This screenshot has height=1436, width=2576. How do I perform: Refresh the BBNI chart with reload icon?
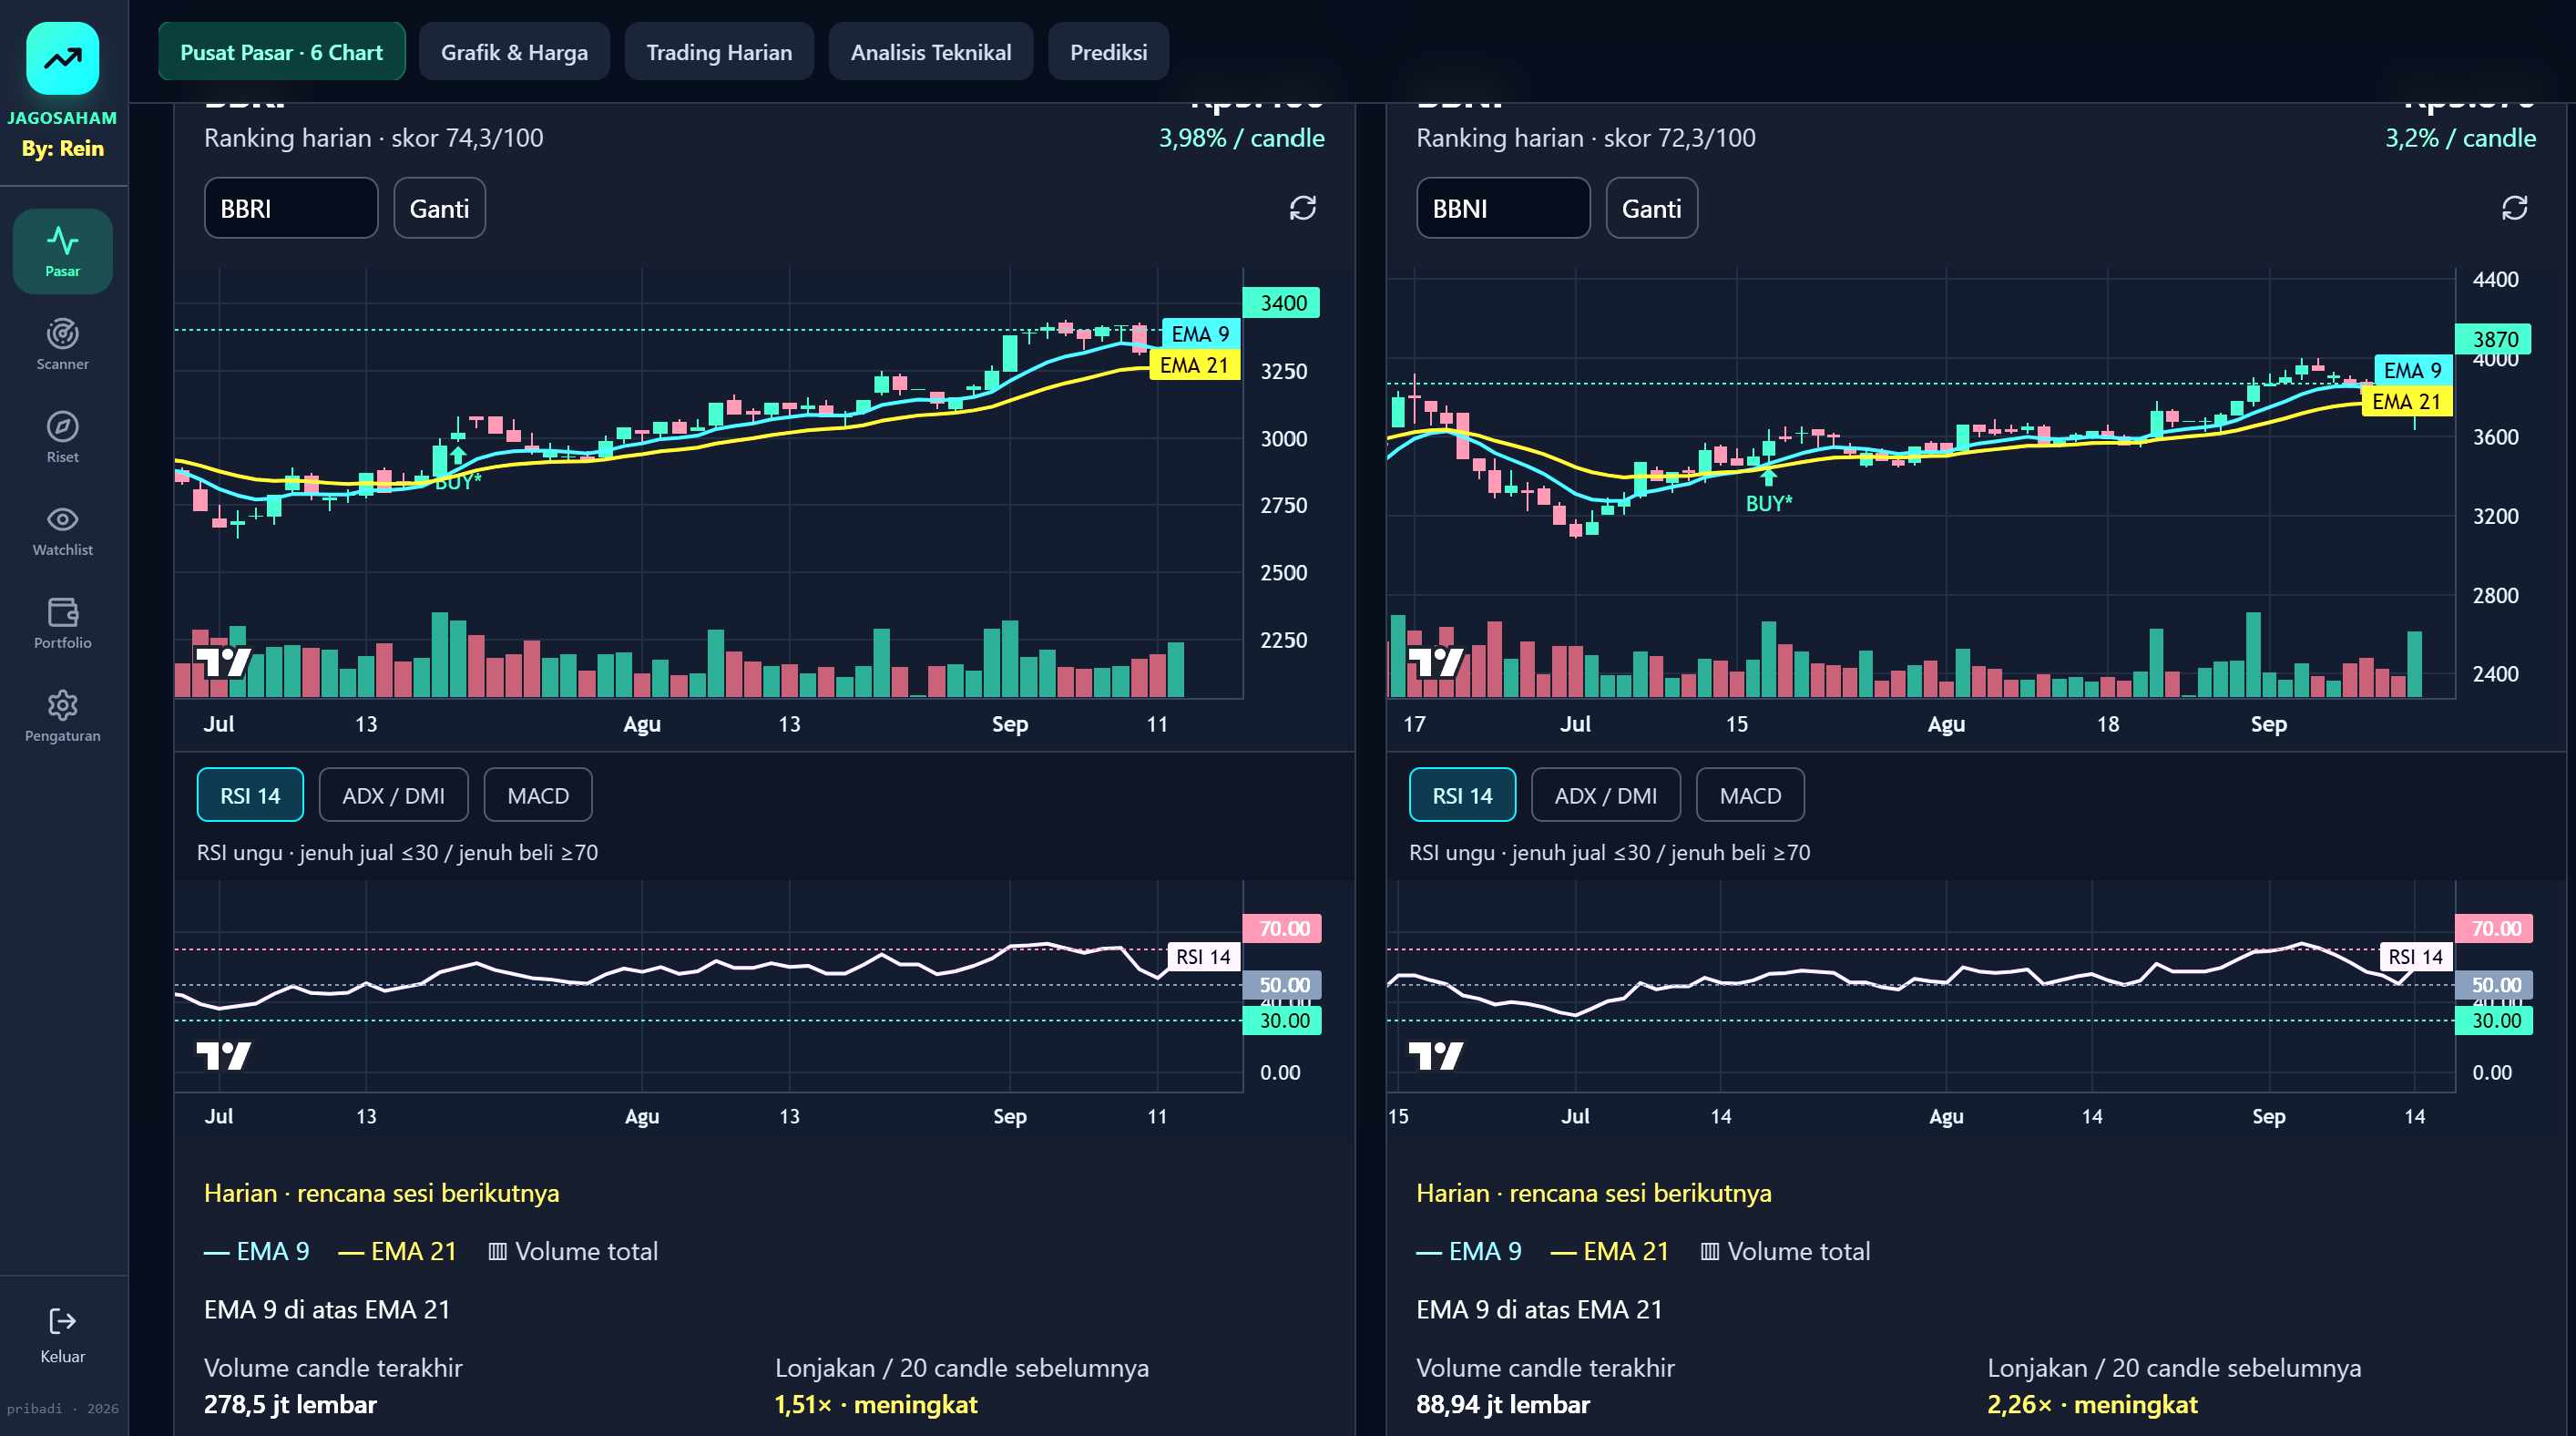(2514, 208)
